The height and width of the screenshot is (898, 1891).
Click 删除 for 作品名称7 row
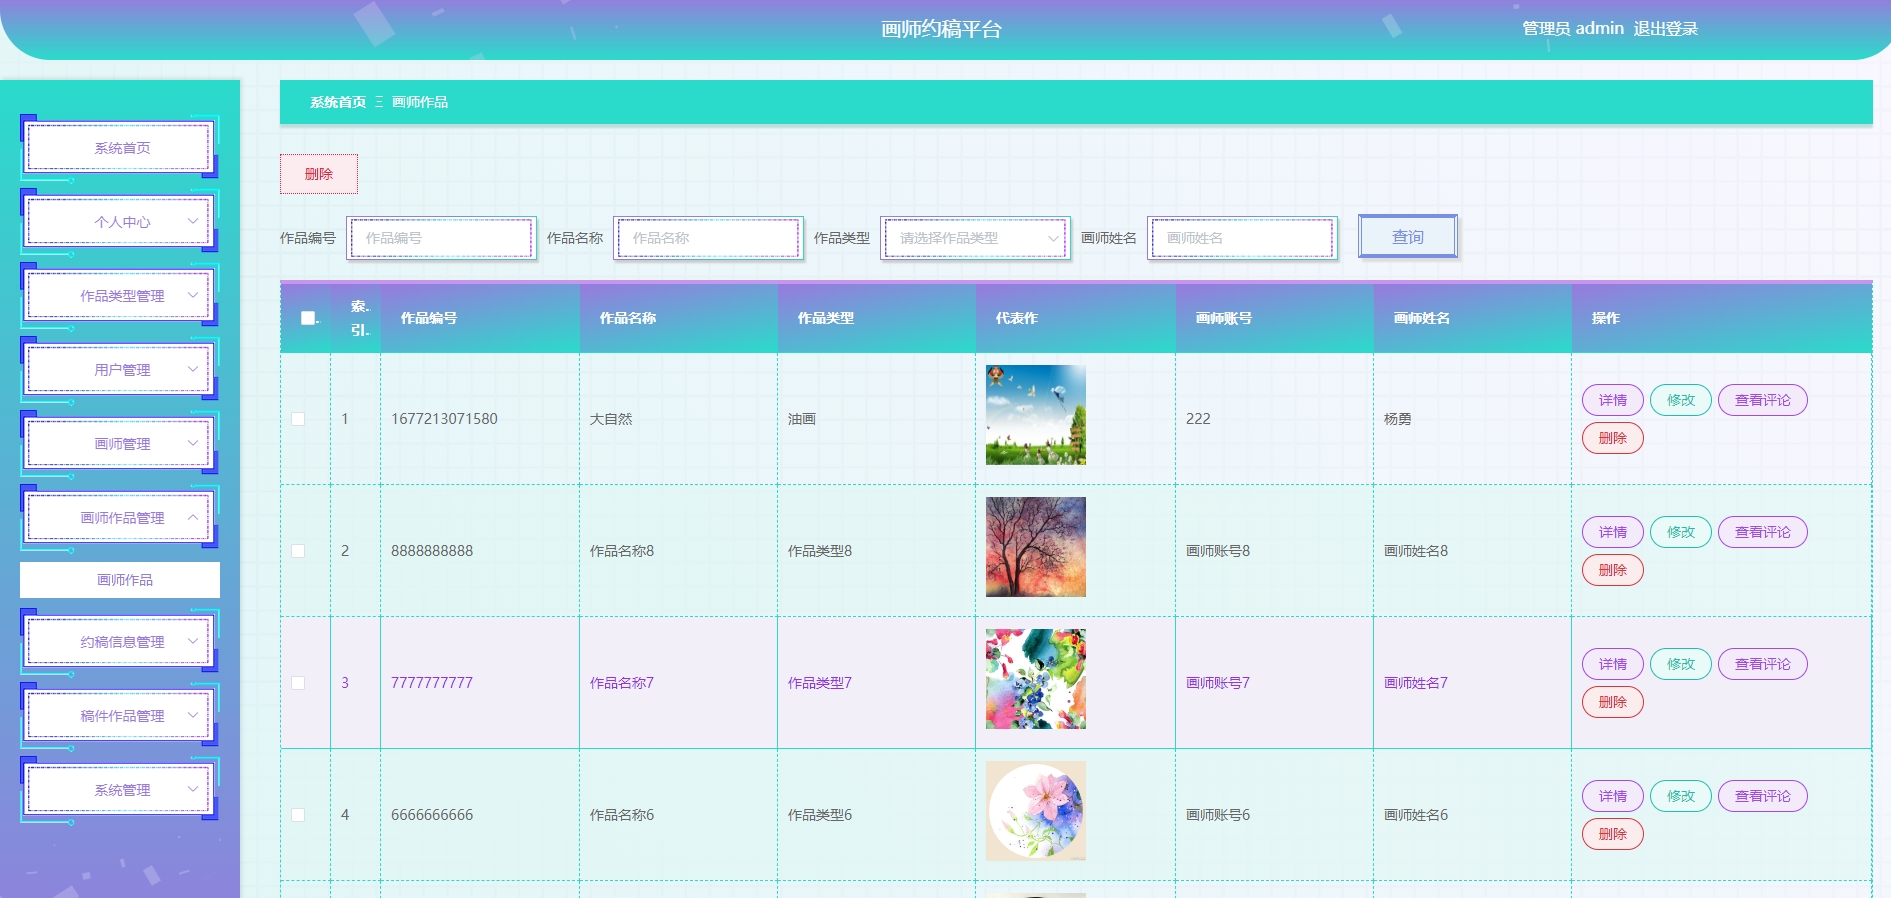pyautogui.click(x=1613, y=702)
